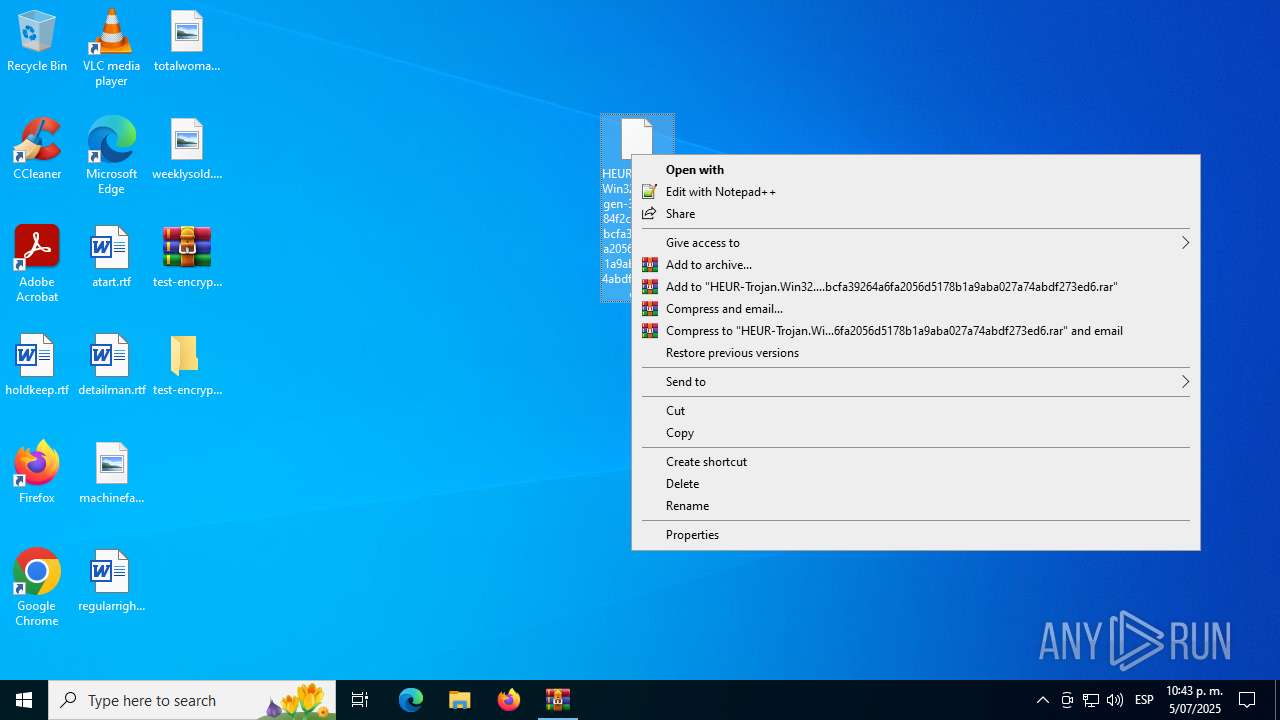Select the totalwoma... image file icon
This screenshot has height=720, width=1280.
coord(187,42)
